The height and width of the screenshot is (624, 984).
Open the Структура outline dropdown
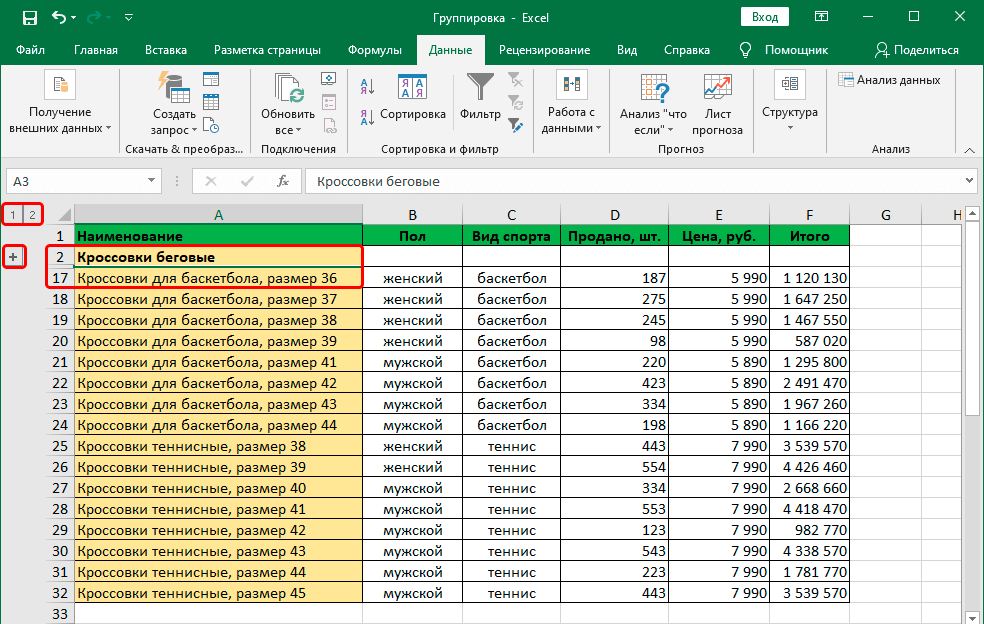coord(789,104)
